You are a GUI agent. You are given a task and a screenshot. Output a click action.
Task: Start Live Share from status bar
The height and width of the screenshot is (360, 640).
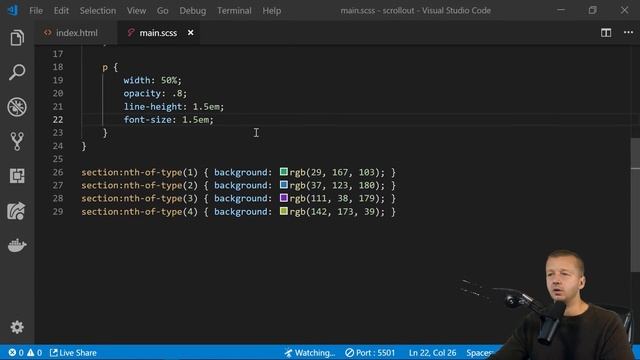coord(73,353)
